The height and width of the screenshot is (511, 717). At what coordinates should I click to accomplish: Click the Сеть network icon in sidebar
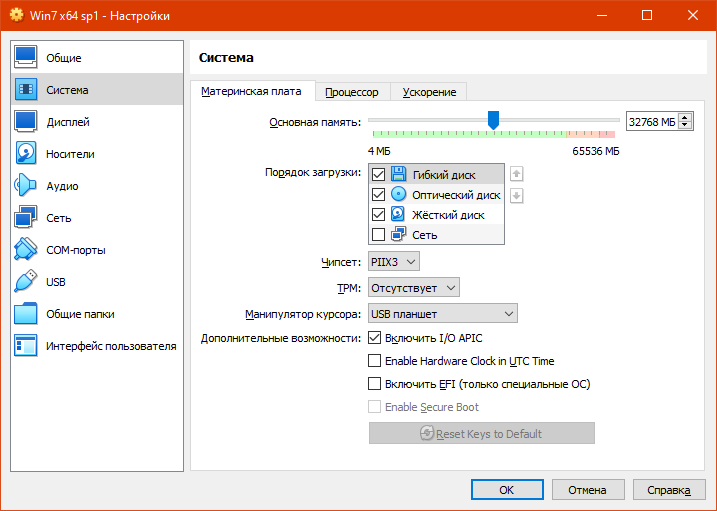click(26, 218)
